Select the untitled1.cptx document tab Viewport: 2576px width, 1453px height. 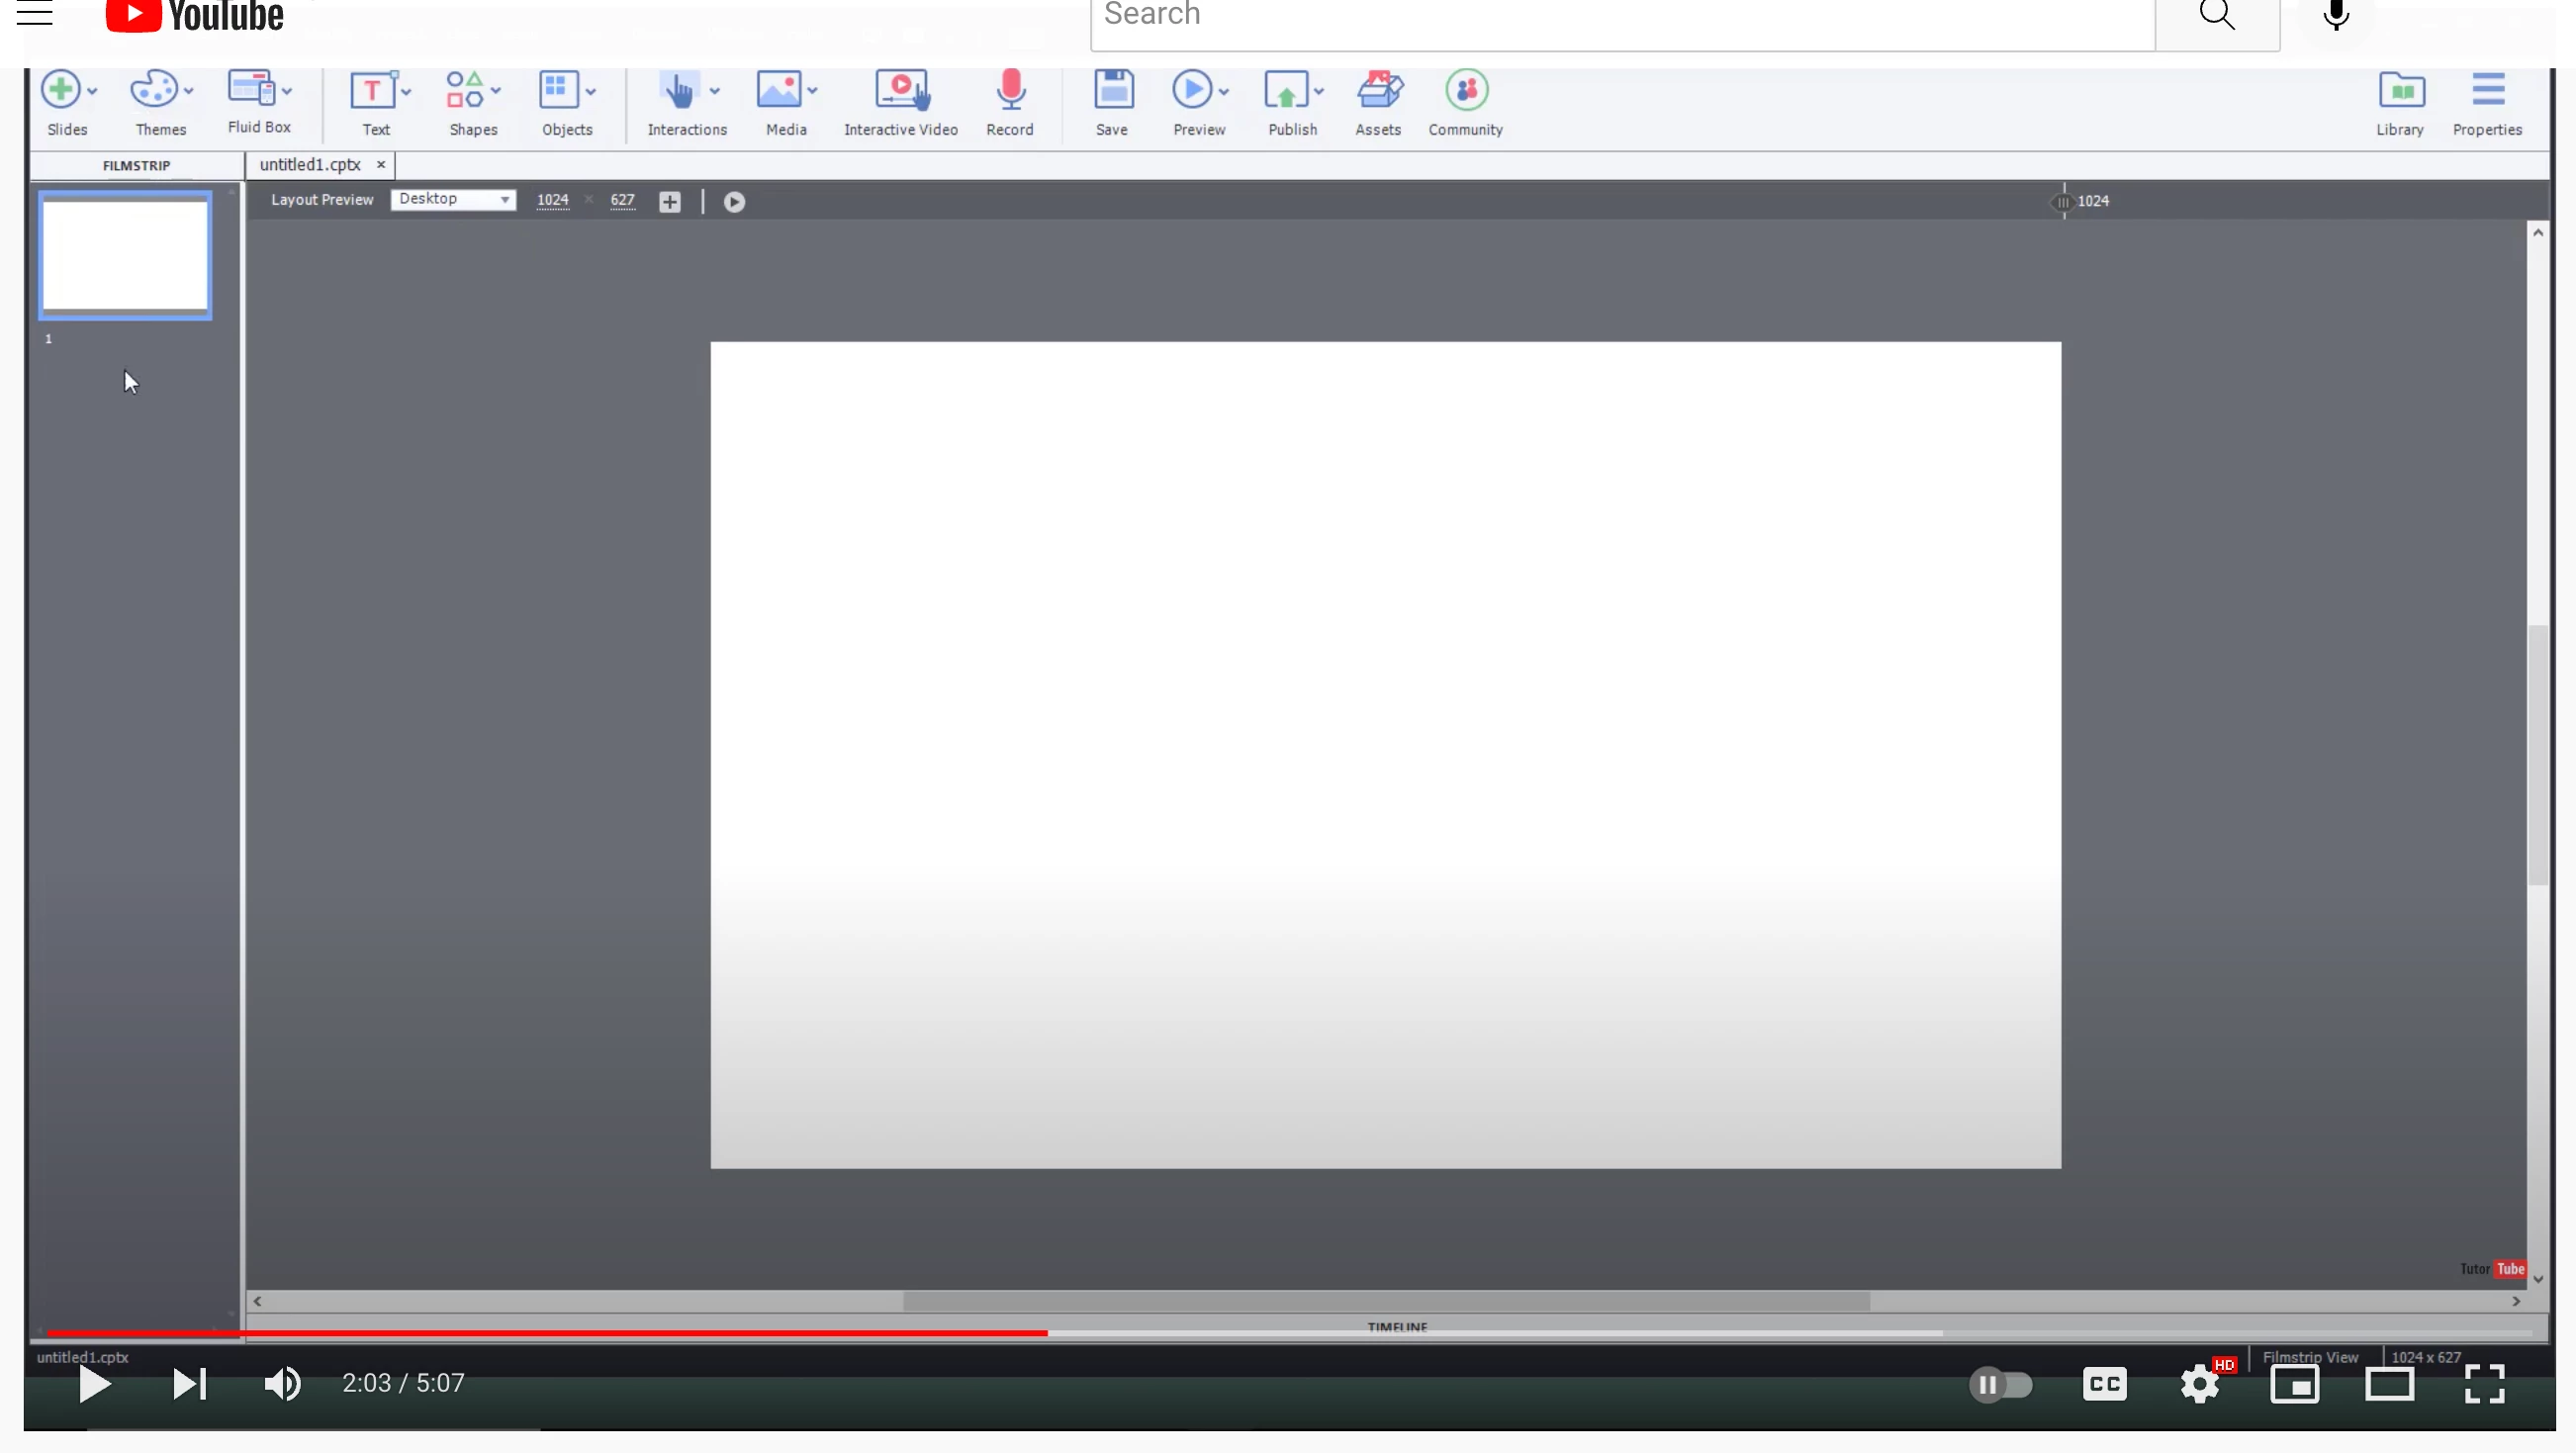310,165
